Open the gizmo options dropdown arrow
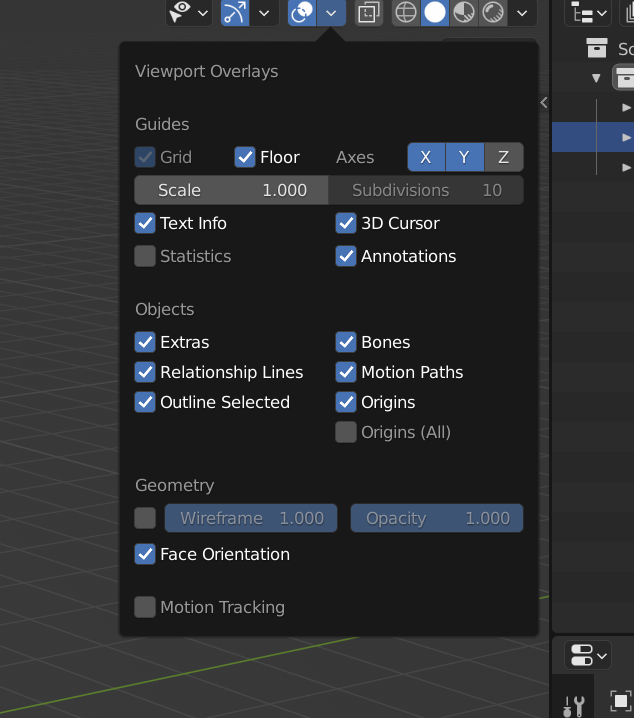Viewport: 634px width, 718px height. (x=264, y=12)
